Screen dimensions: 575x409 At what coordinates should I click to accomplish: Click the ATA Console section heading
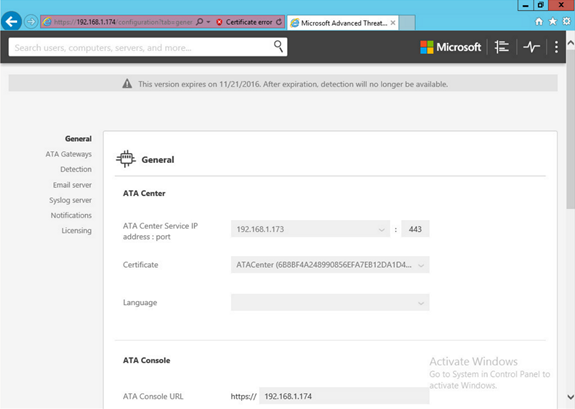(x=146, y=360)
